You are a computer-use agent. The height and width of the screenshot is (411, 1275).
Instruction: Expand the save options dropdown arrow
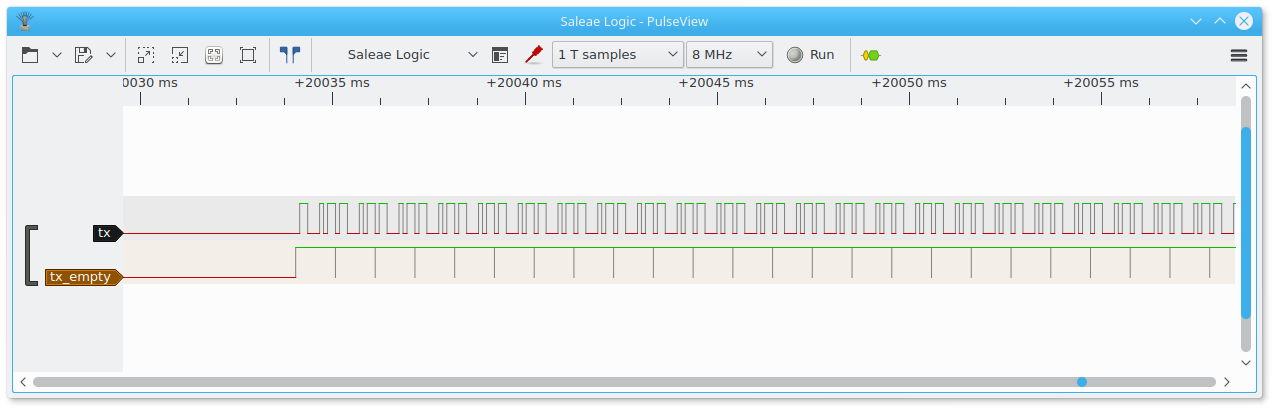pyautogui.click(x=111, y=55)
